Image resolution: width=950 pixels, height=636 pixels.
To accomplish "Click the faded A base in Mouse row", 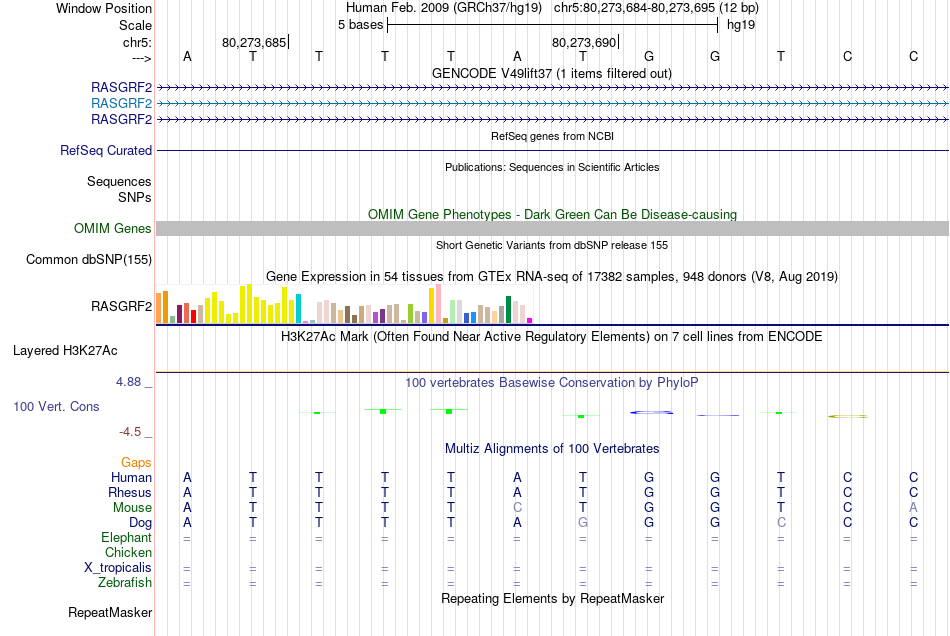I will pos(913,508).
